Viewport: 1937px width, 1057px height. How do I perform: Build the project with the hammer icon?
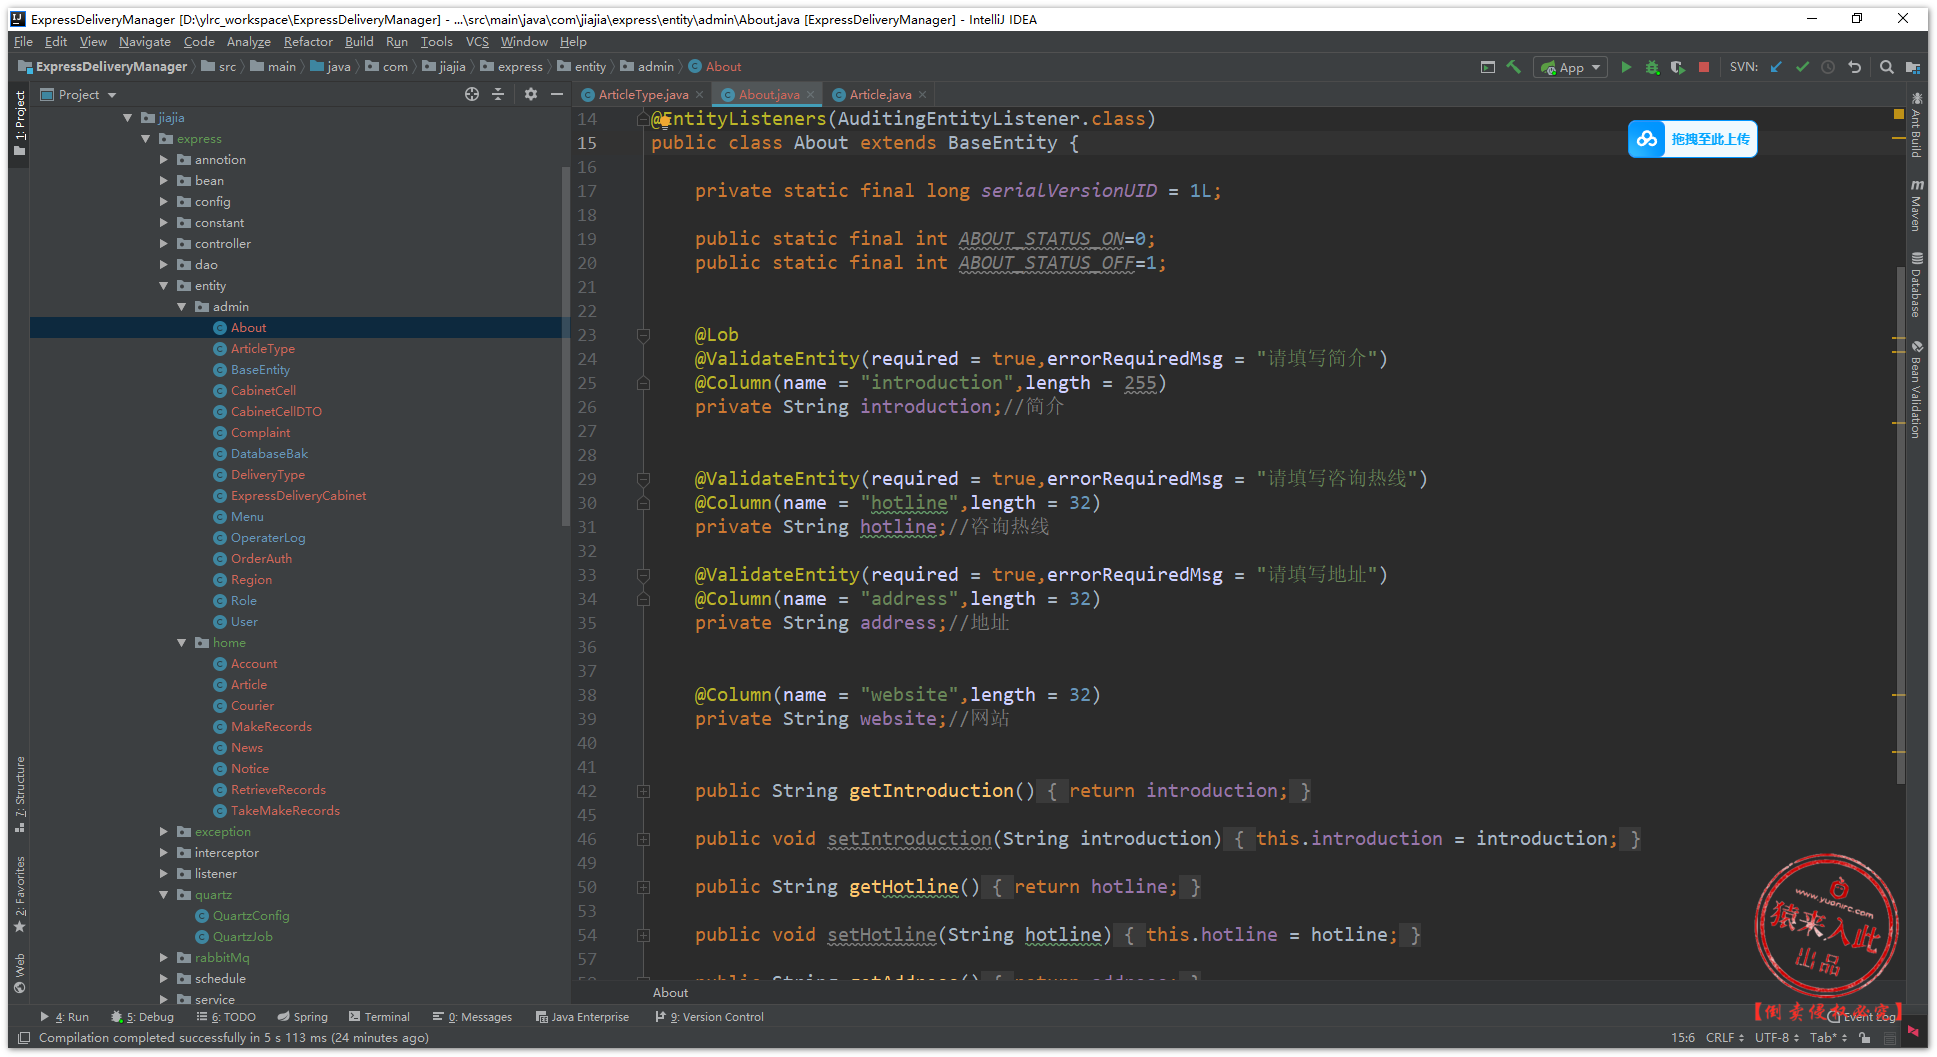[x=1514, y=67]
